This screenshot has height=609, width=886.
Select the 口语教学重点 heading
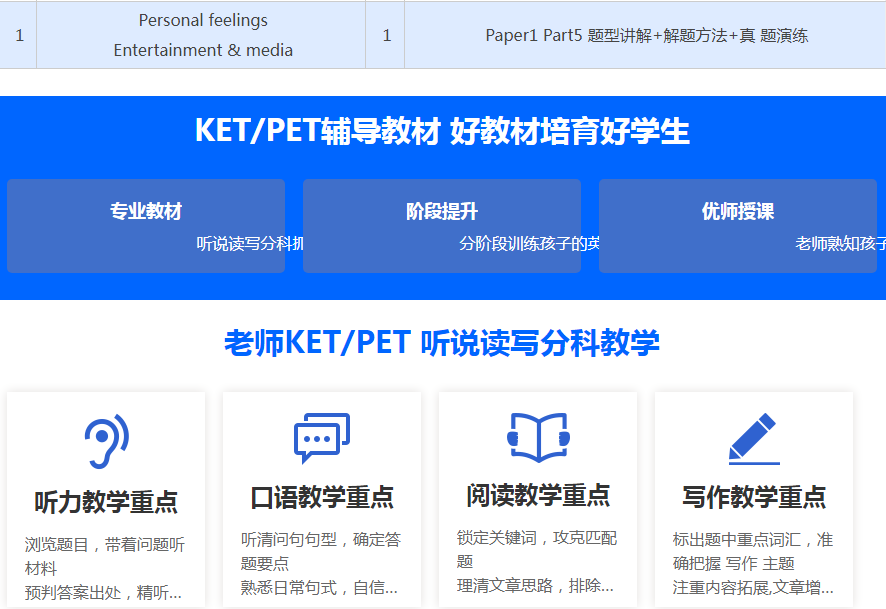pyautogui.click(x=322, y=497)
